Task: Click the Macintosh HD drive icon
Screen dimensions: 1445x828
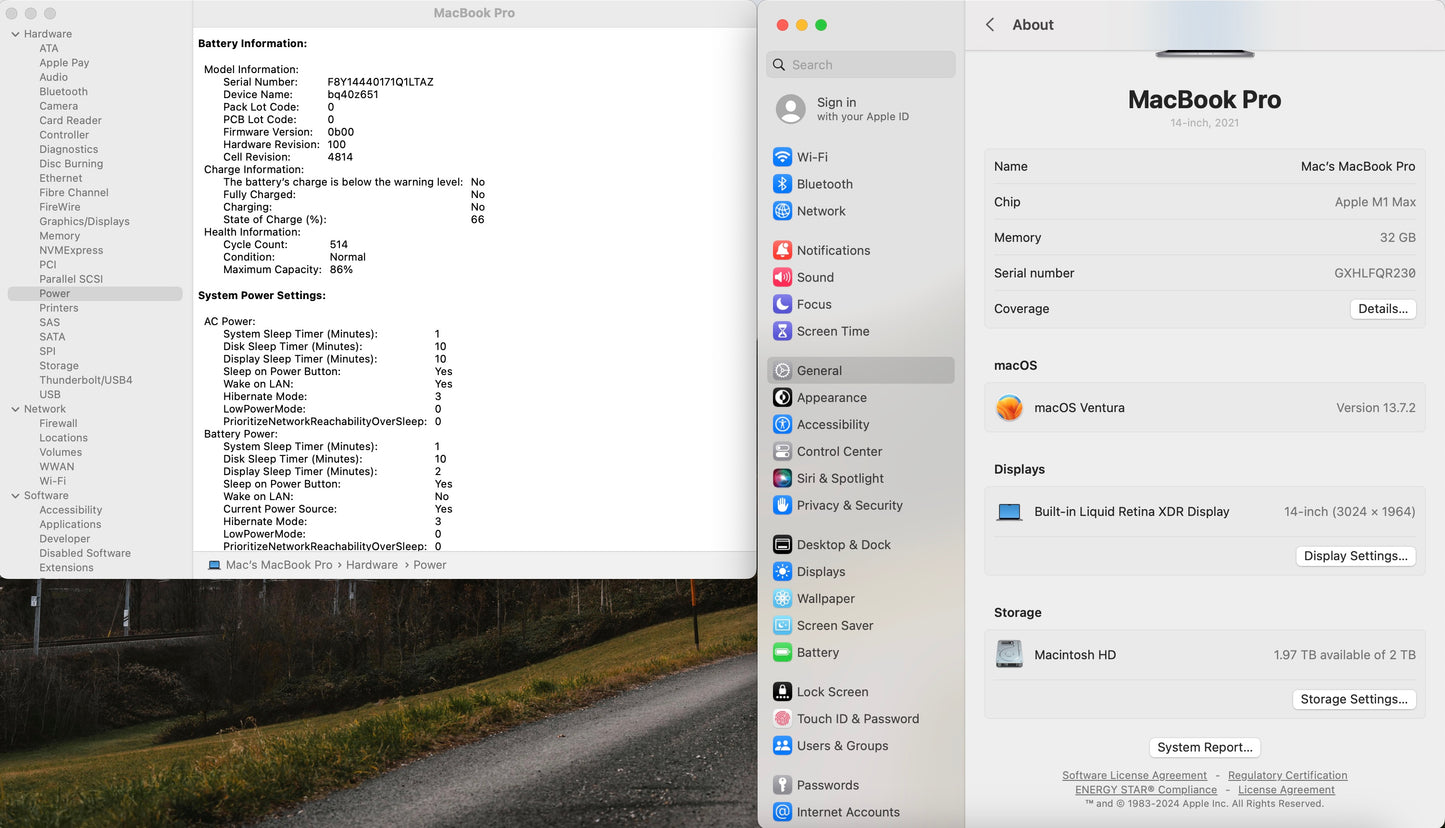Action: 1009,654
